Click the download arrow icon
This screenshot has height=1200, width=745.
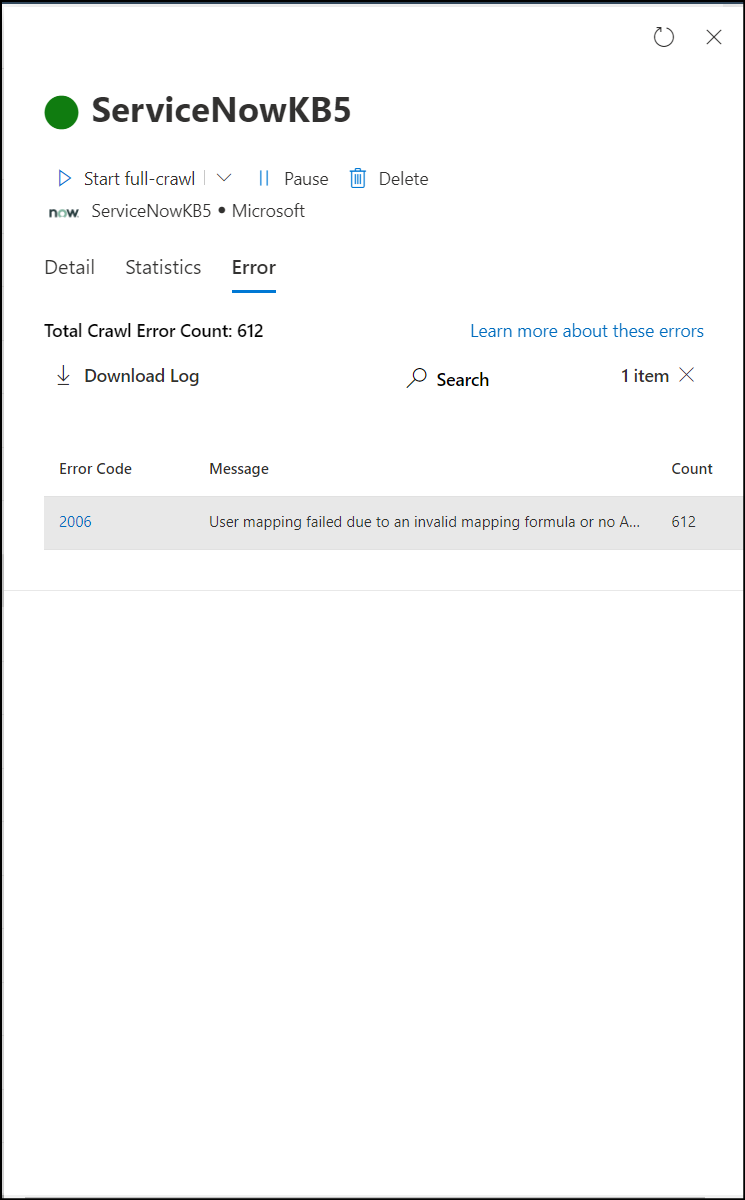[x=64, y=376]
